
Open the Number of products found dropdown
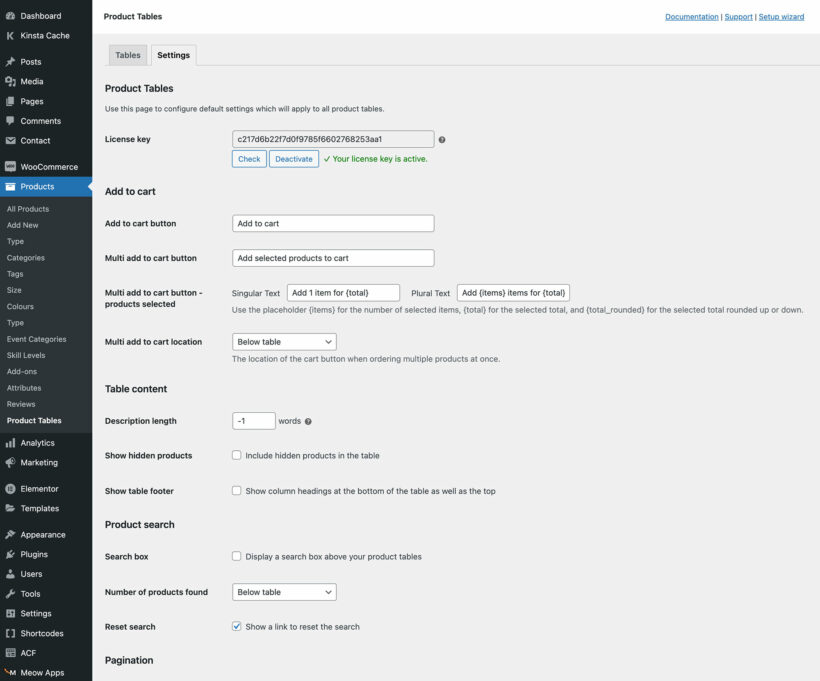pos(283,591)
